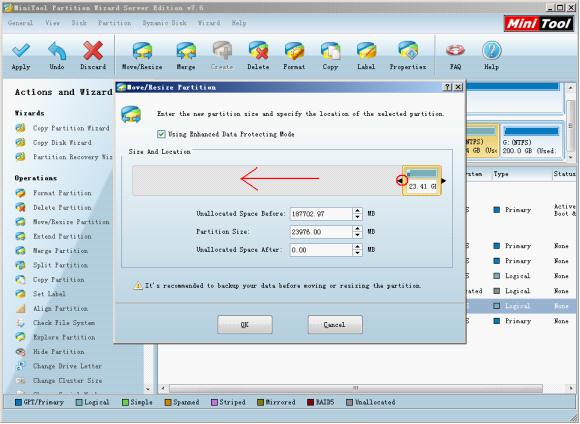Focus the Unallocated Space Before field
The width and height of the screenshot is (580, 424).
click(x=321, y=214)
